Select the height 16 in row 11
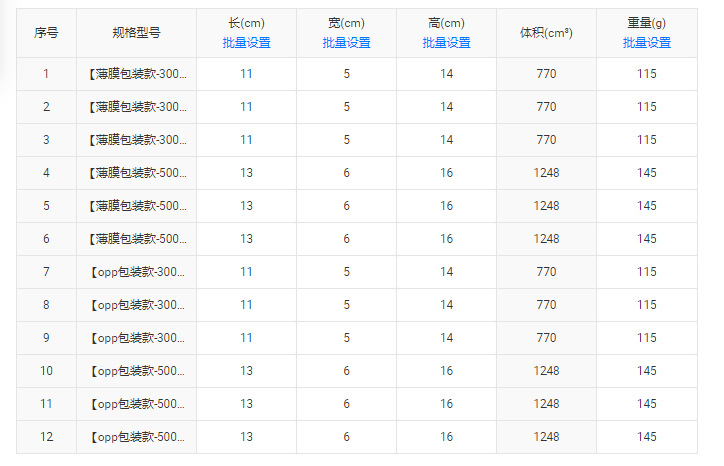The height and width of the screenshot is (466, 724). [x=446, y=404]
